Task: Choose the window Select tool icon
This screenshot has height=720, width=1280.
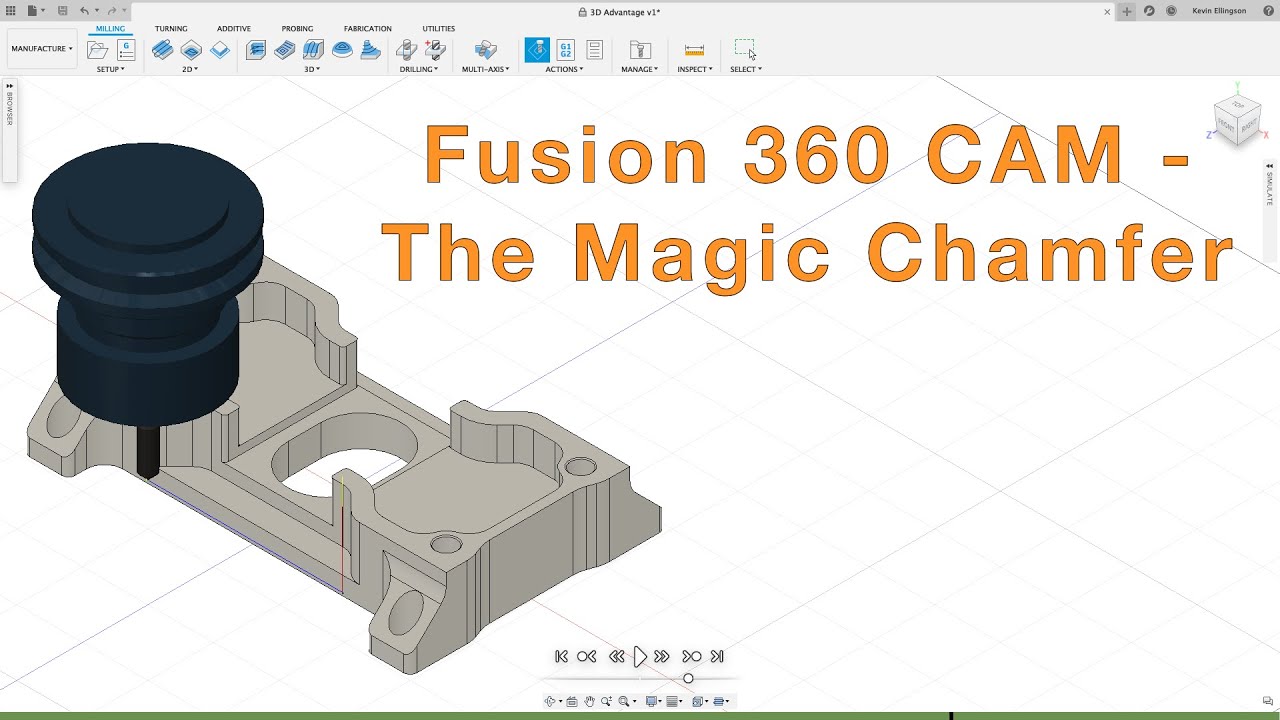Action: coord(745,48)
